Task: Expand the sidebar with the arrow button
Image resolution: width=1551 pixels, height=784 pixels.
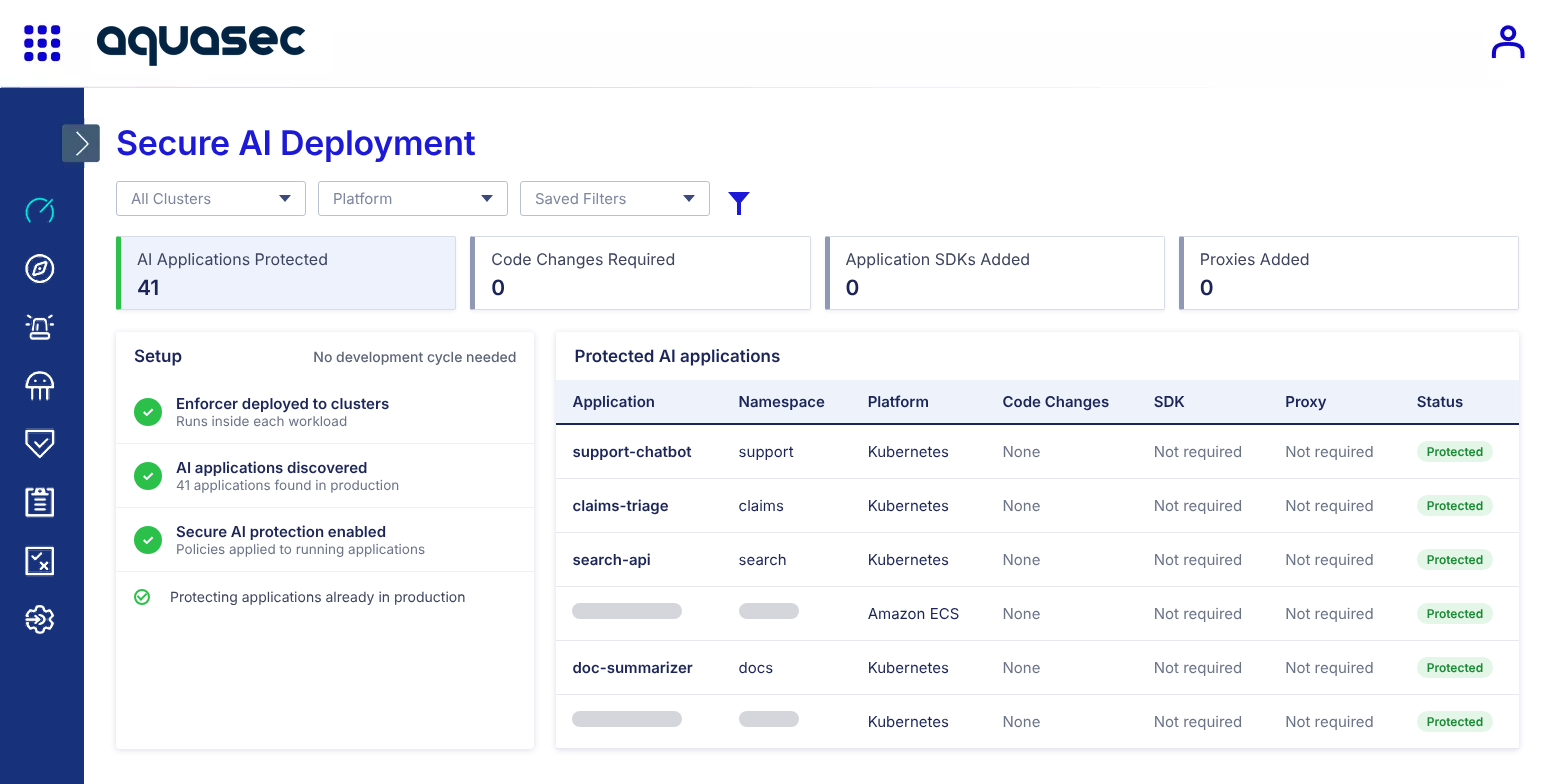Action: click(x=81, y=143)
